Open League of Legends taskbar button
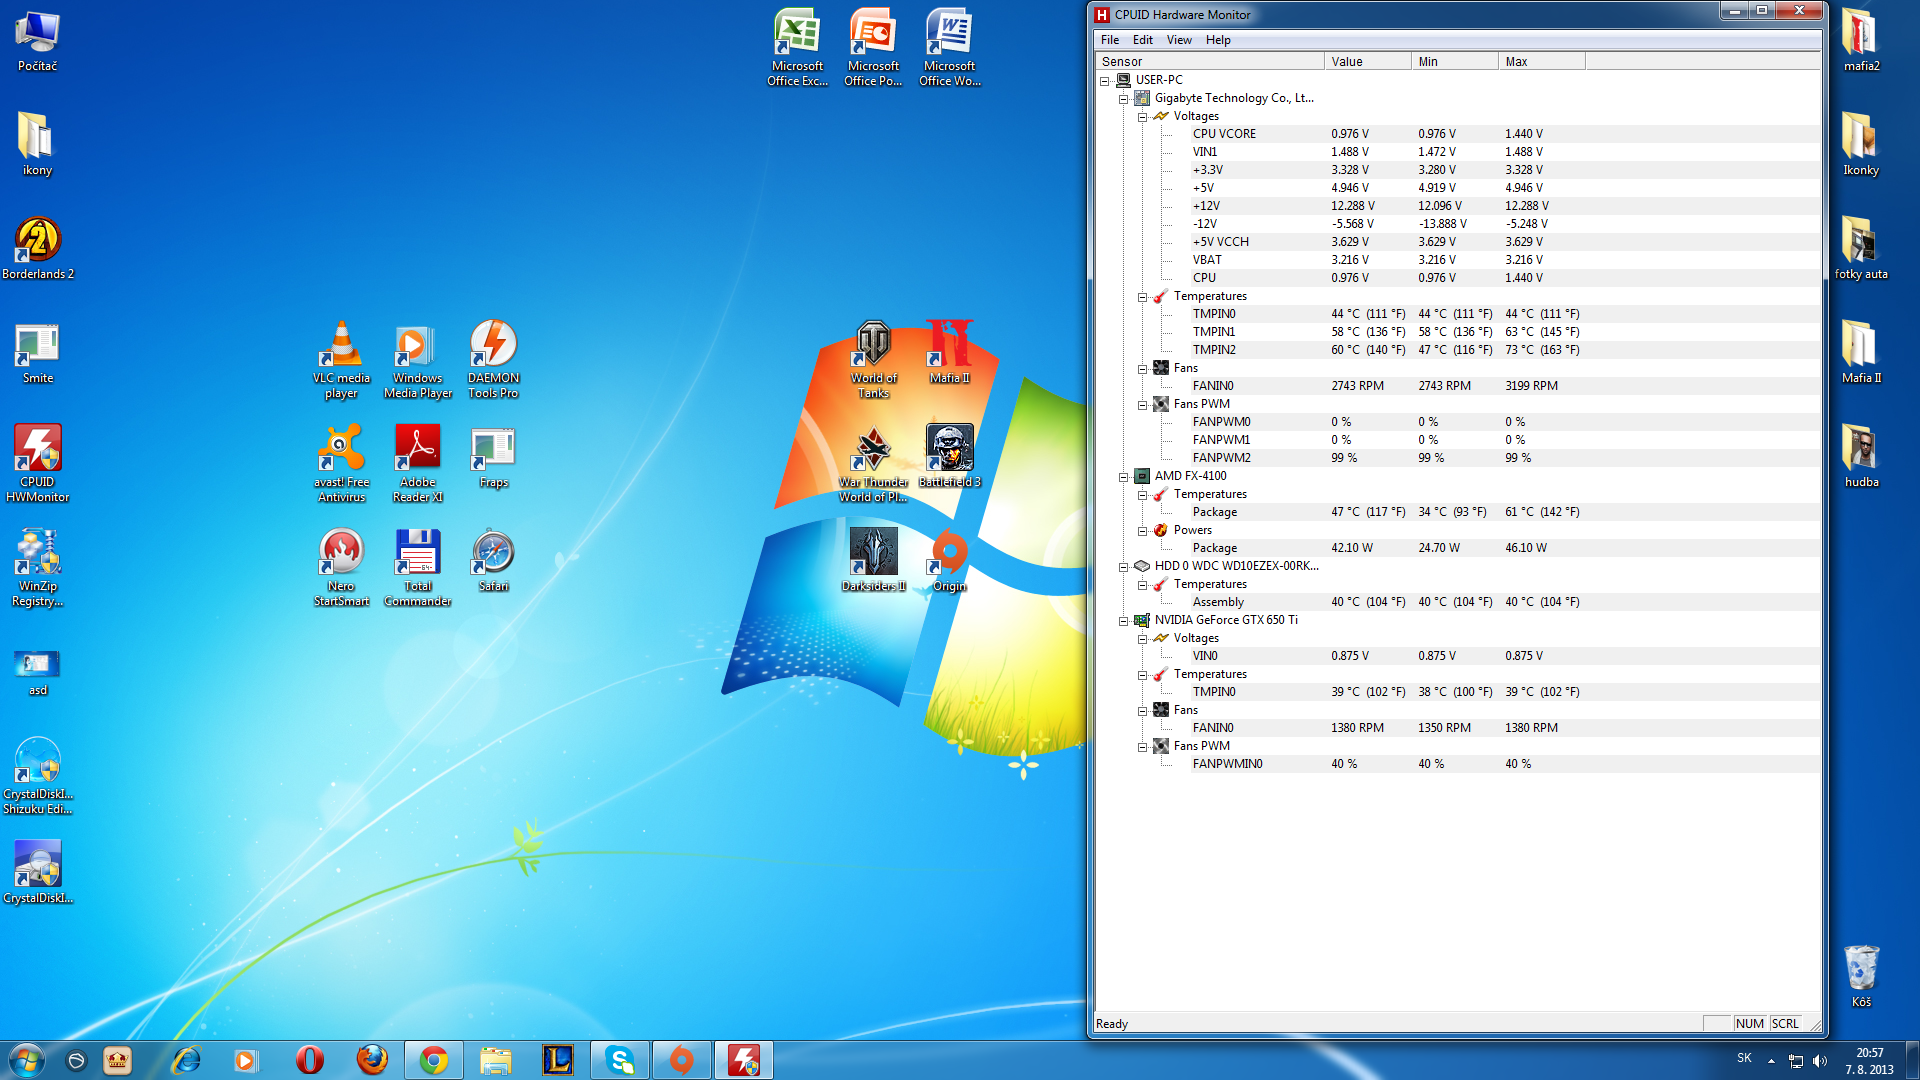This screenshot has width=1920, height=1080. (x=558, y=1060)
